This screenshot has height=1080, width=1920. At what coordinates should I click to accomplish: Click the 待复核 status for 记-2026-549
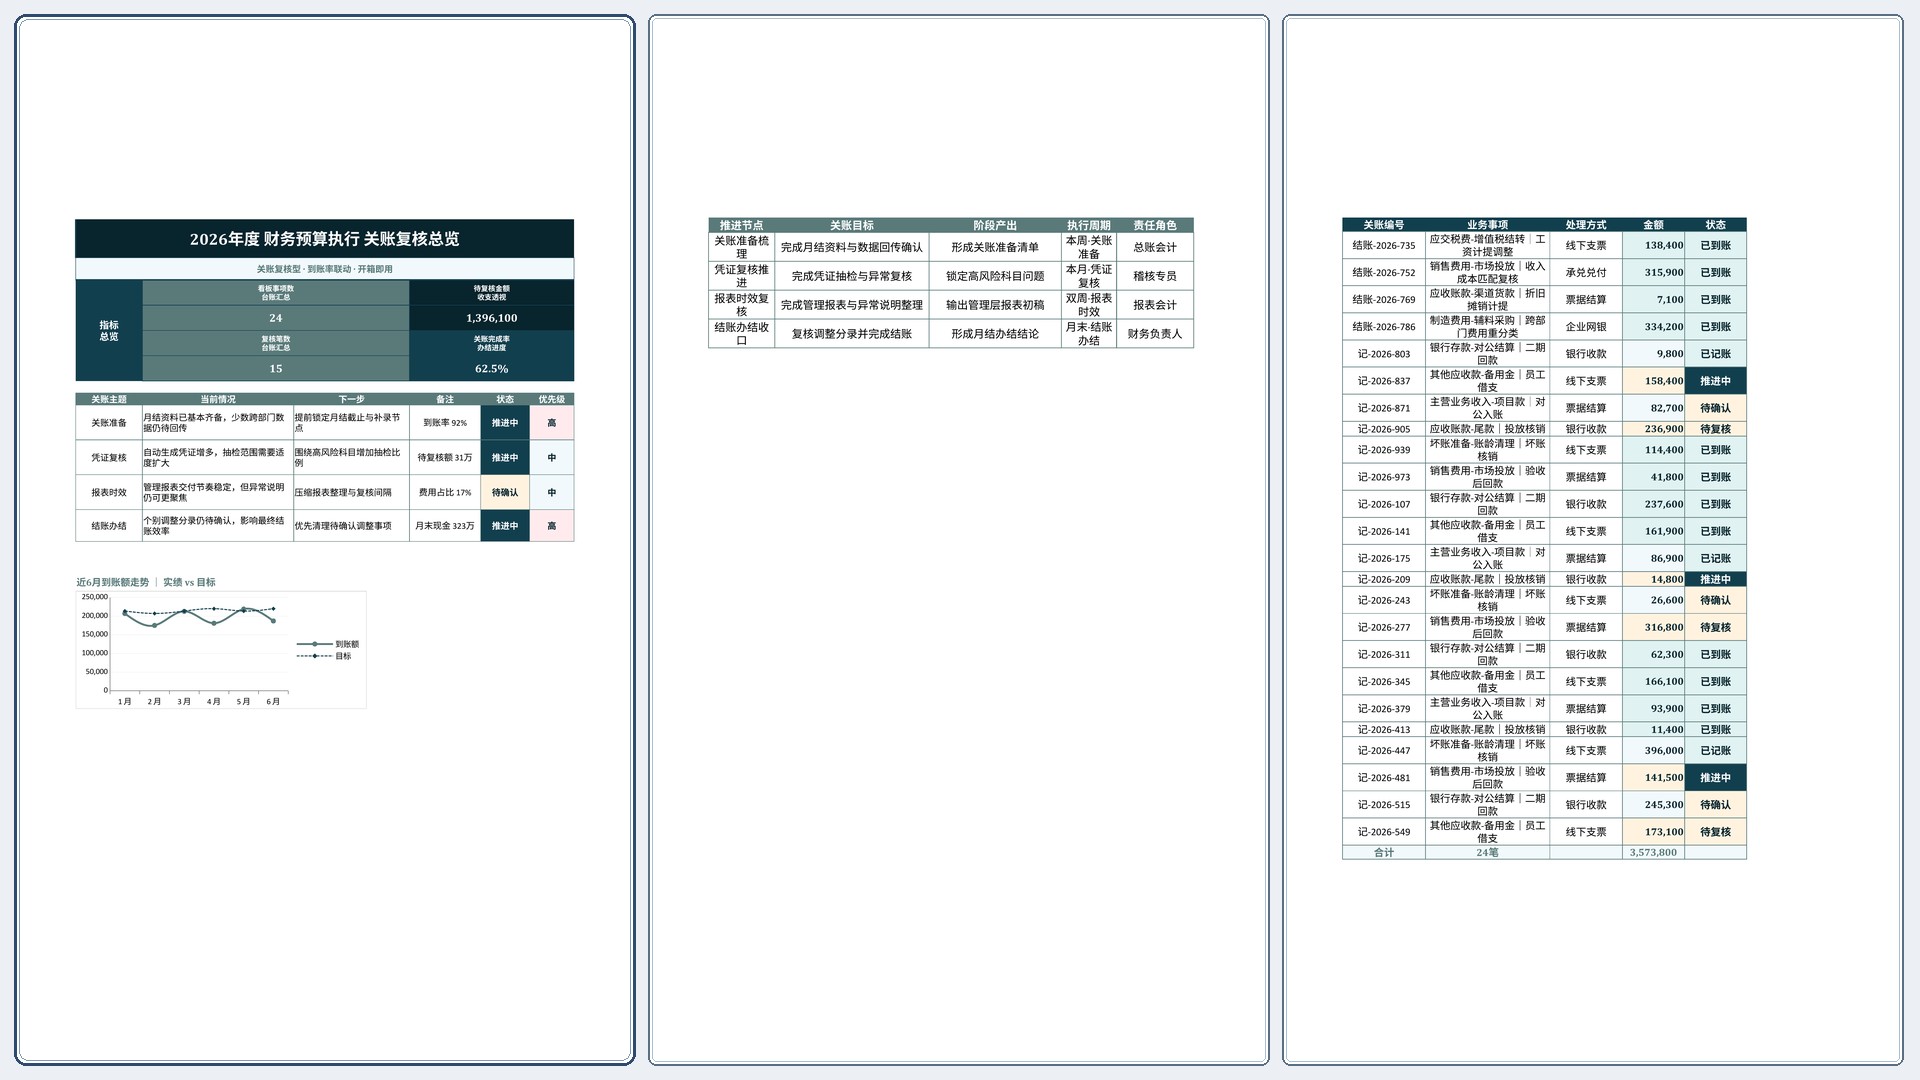1715,832
